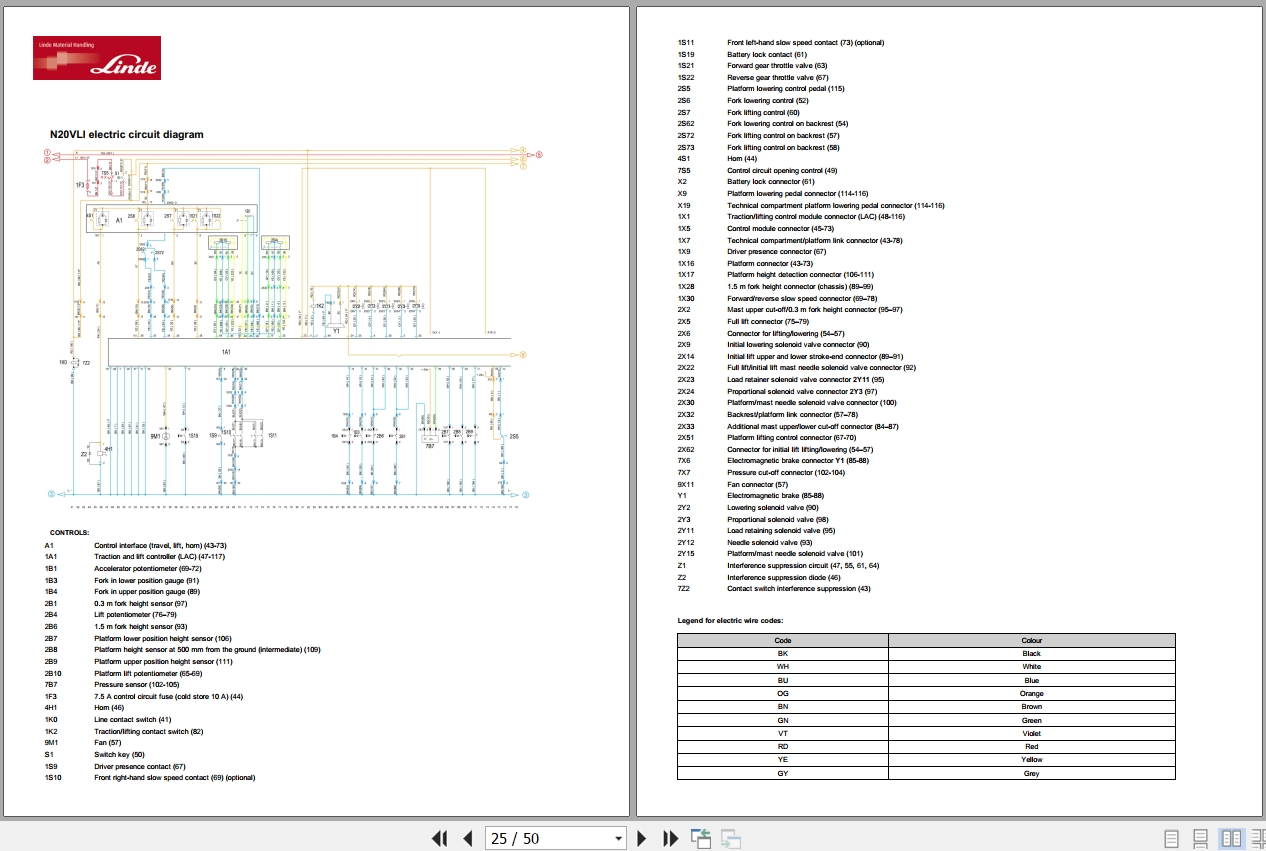Screen dimensions: 1266x851
Task: Click the Linde logo on the page
Action: (x=97, y=58)
